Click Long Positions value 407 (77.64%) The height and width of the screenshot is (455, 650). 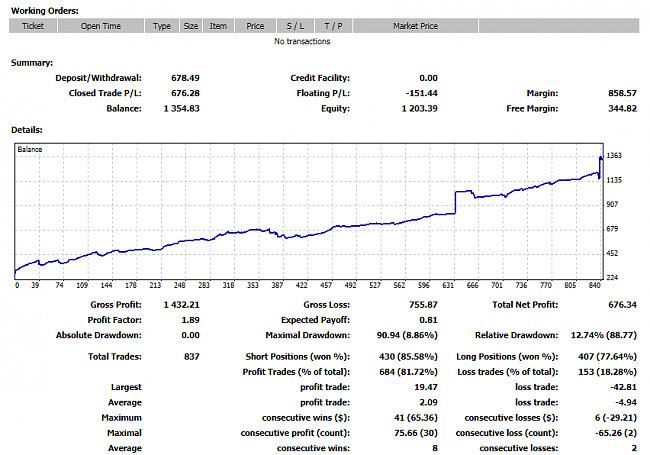pos(607,356)
